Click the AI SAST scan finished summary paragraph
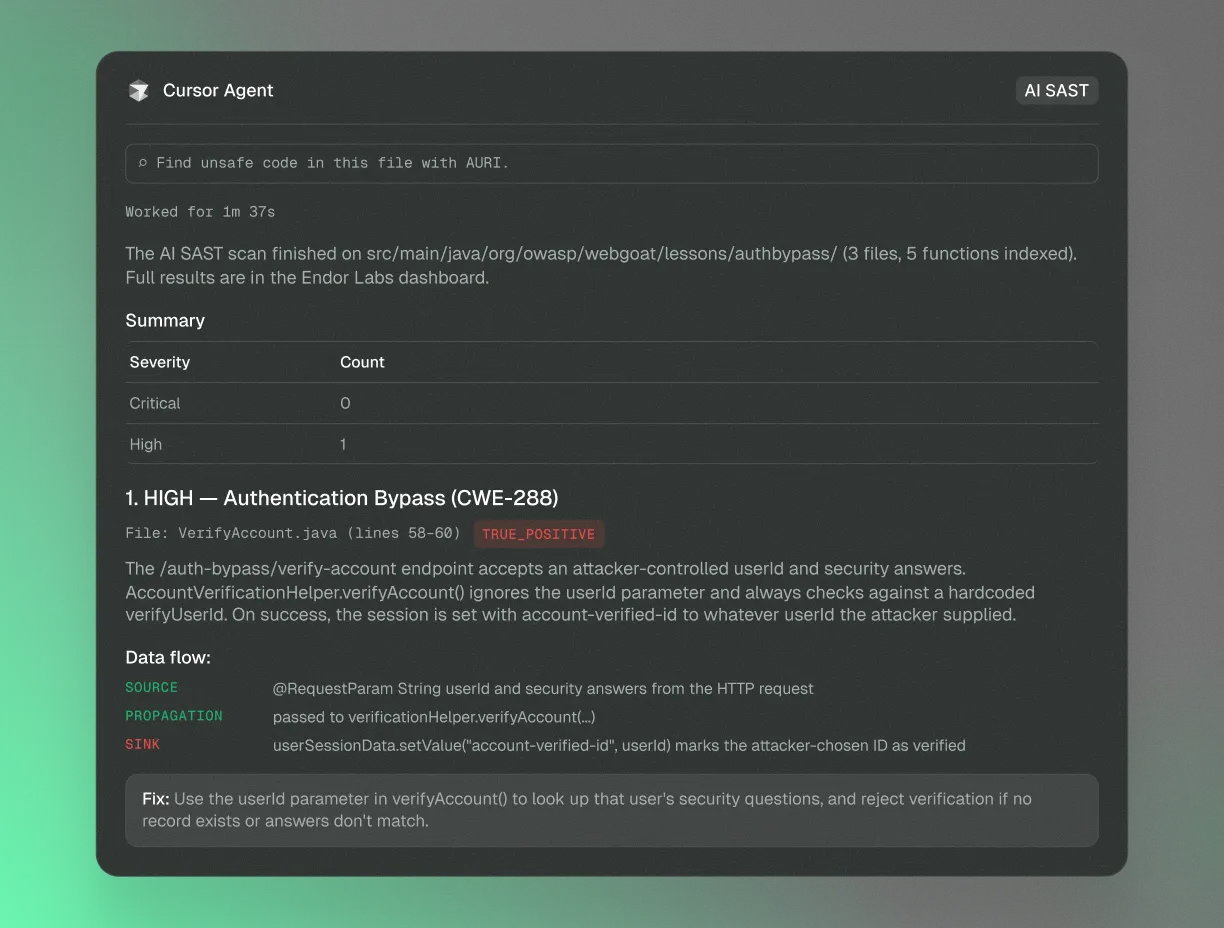1224x928 pixels. (601, 265)
